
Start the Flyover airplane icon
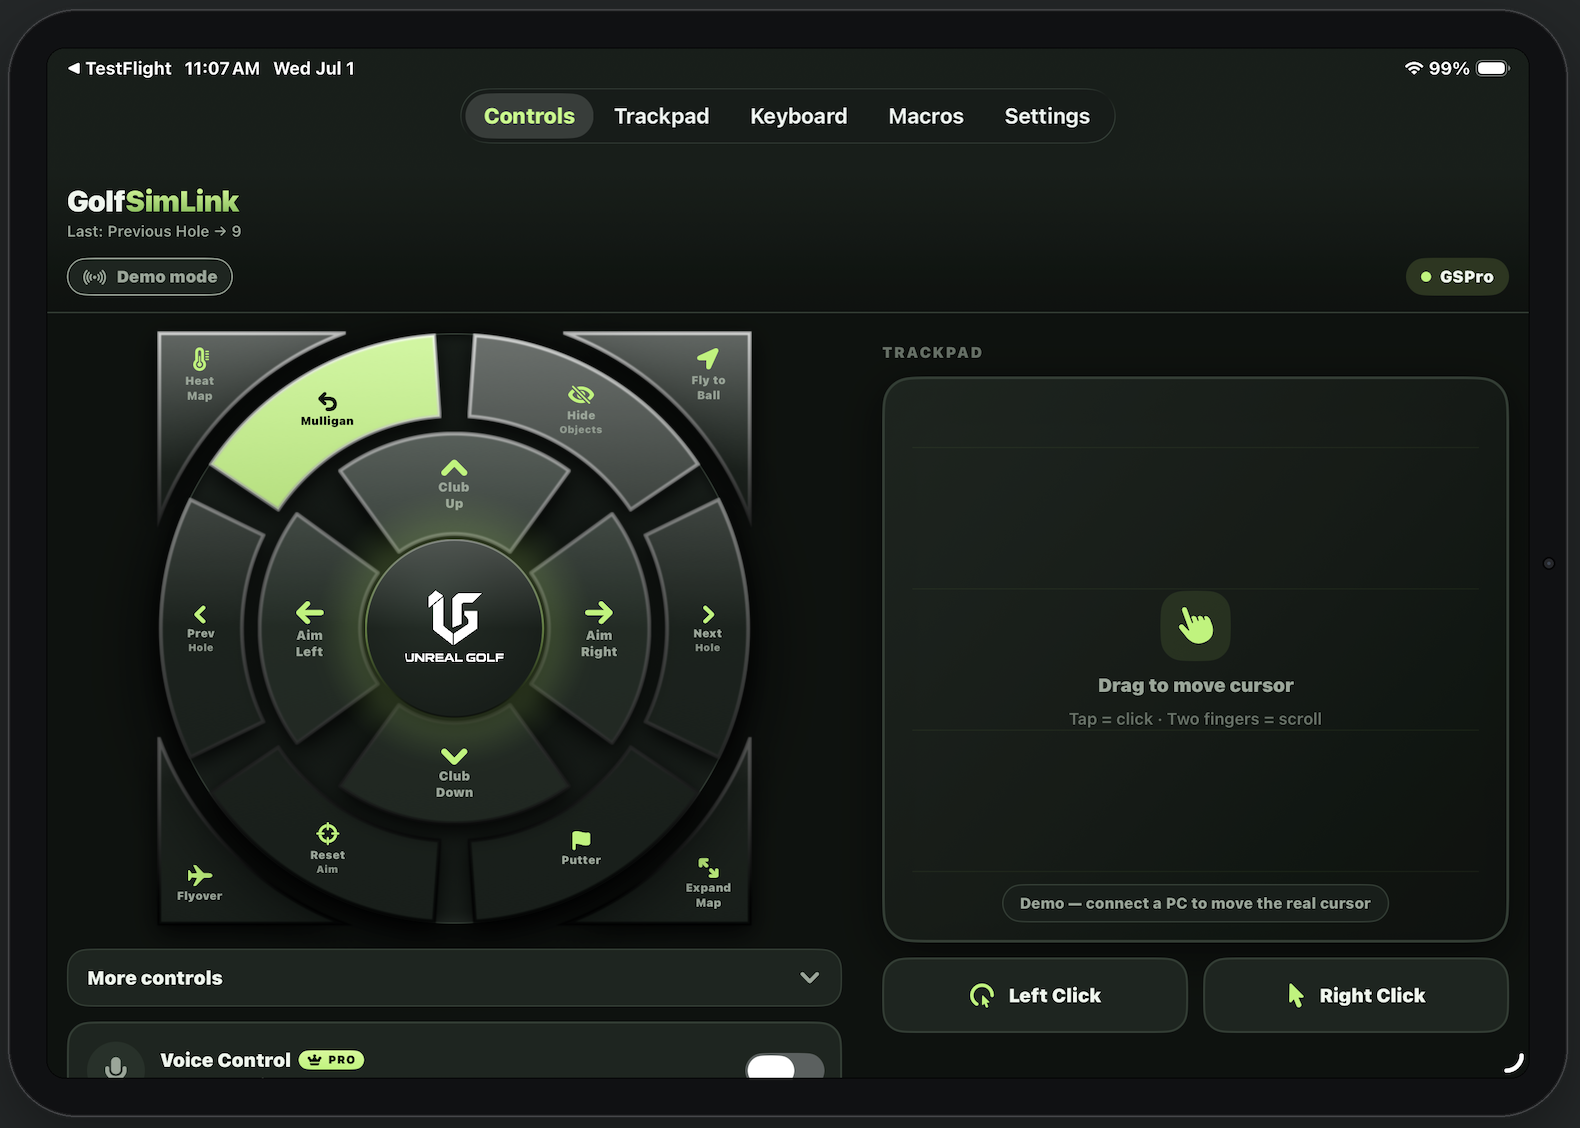200,875
